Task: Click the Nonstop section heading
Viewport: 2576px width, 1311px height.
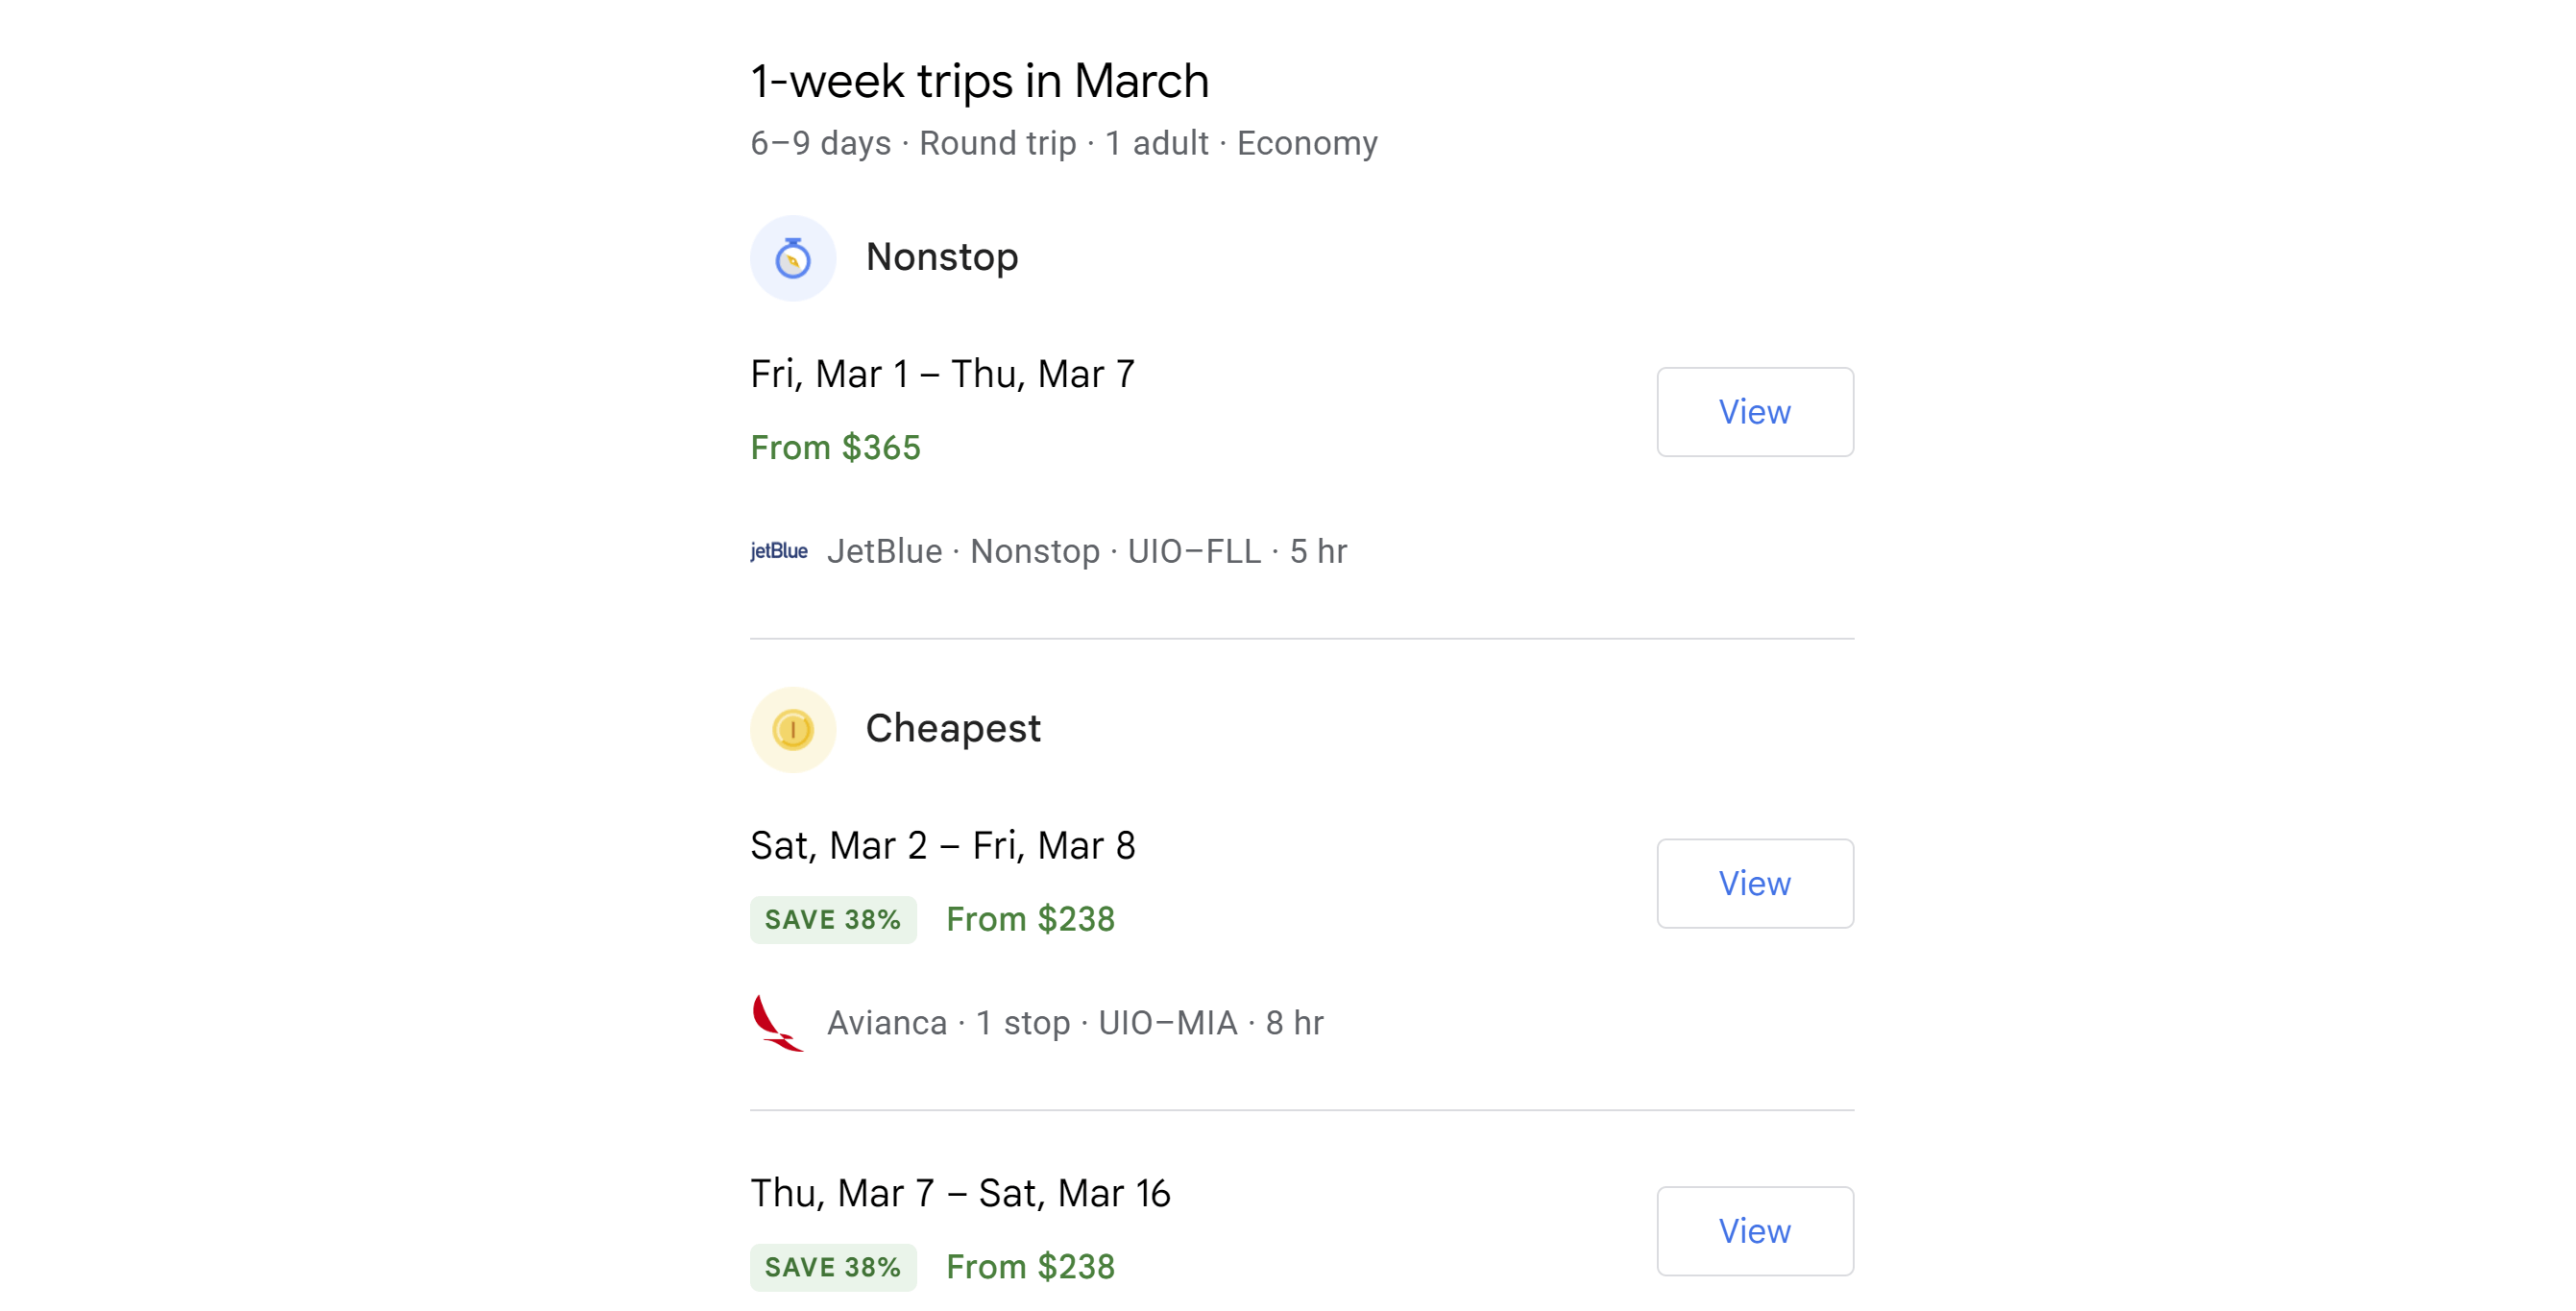Action: [x=941, y=257]
